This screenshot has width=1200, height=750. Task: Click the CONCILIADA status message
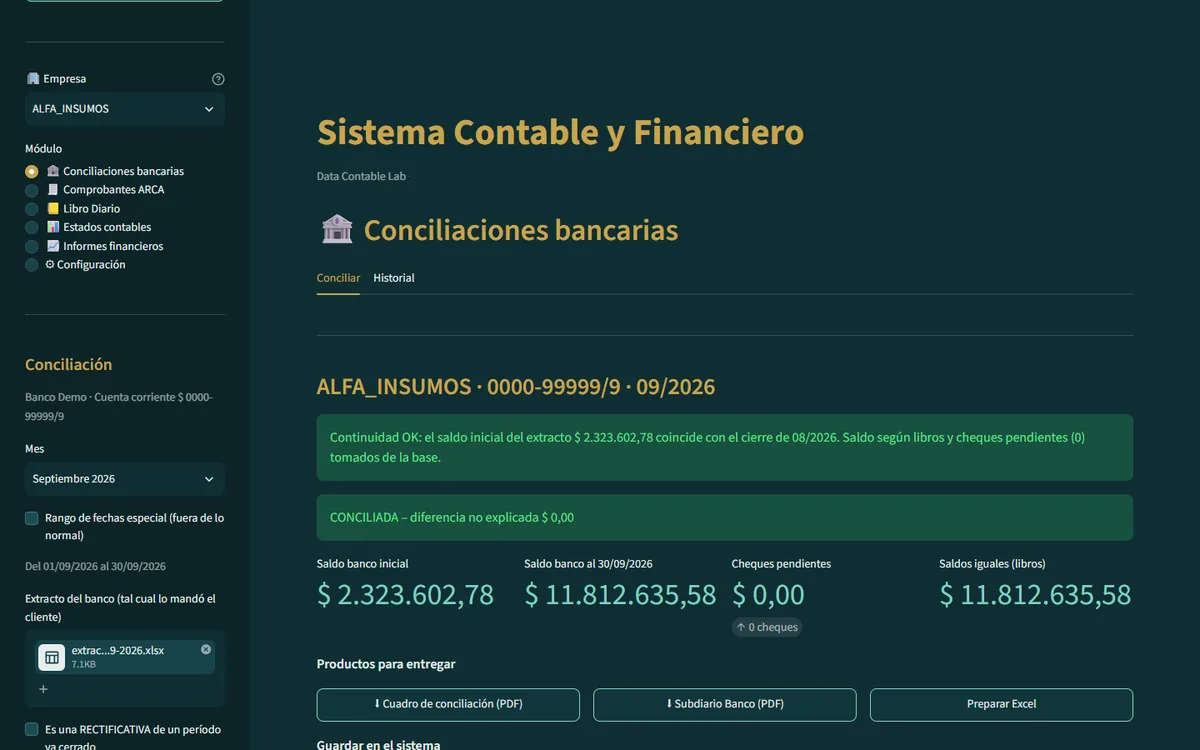pyautogui.click(x=725, y=517)
